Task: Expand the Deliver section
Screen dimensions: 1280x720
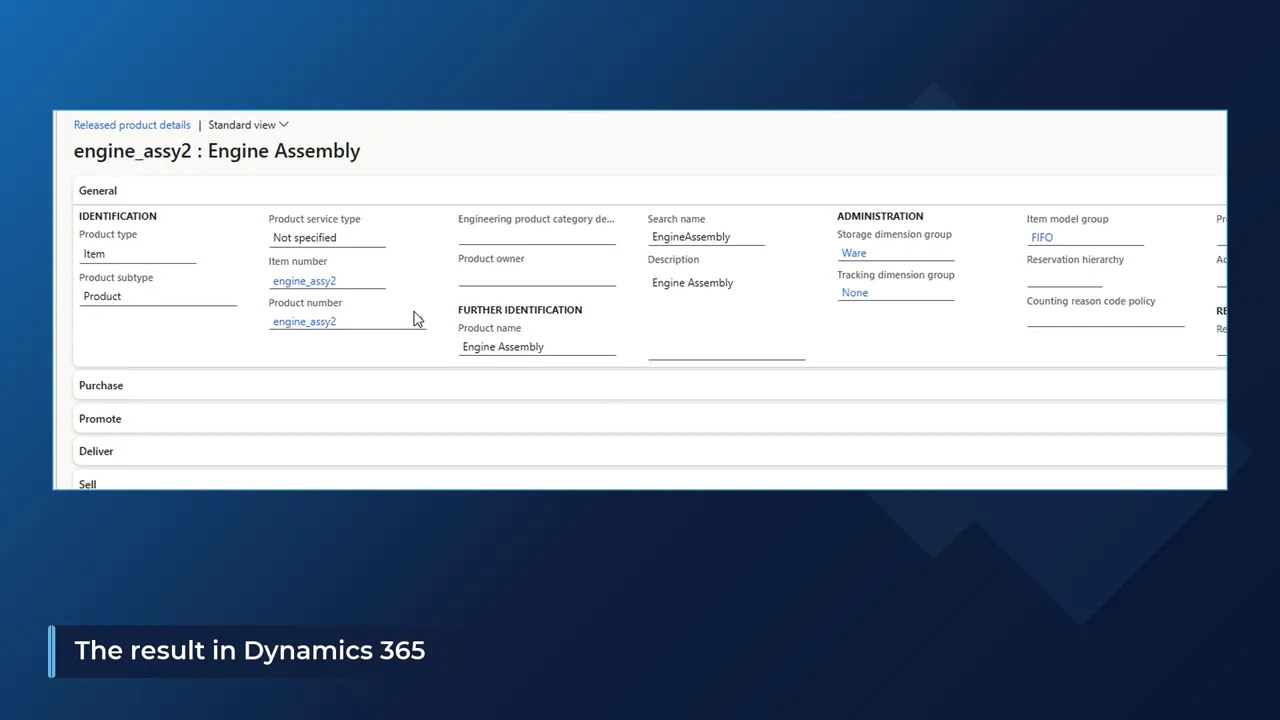Action: tap(650, 451)
